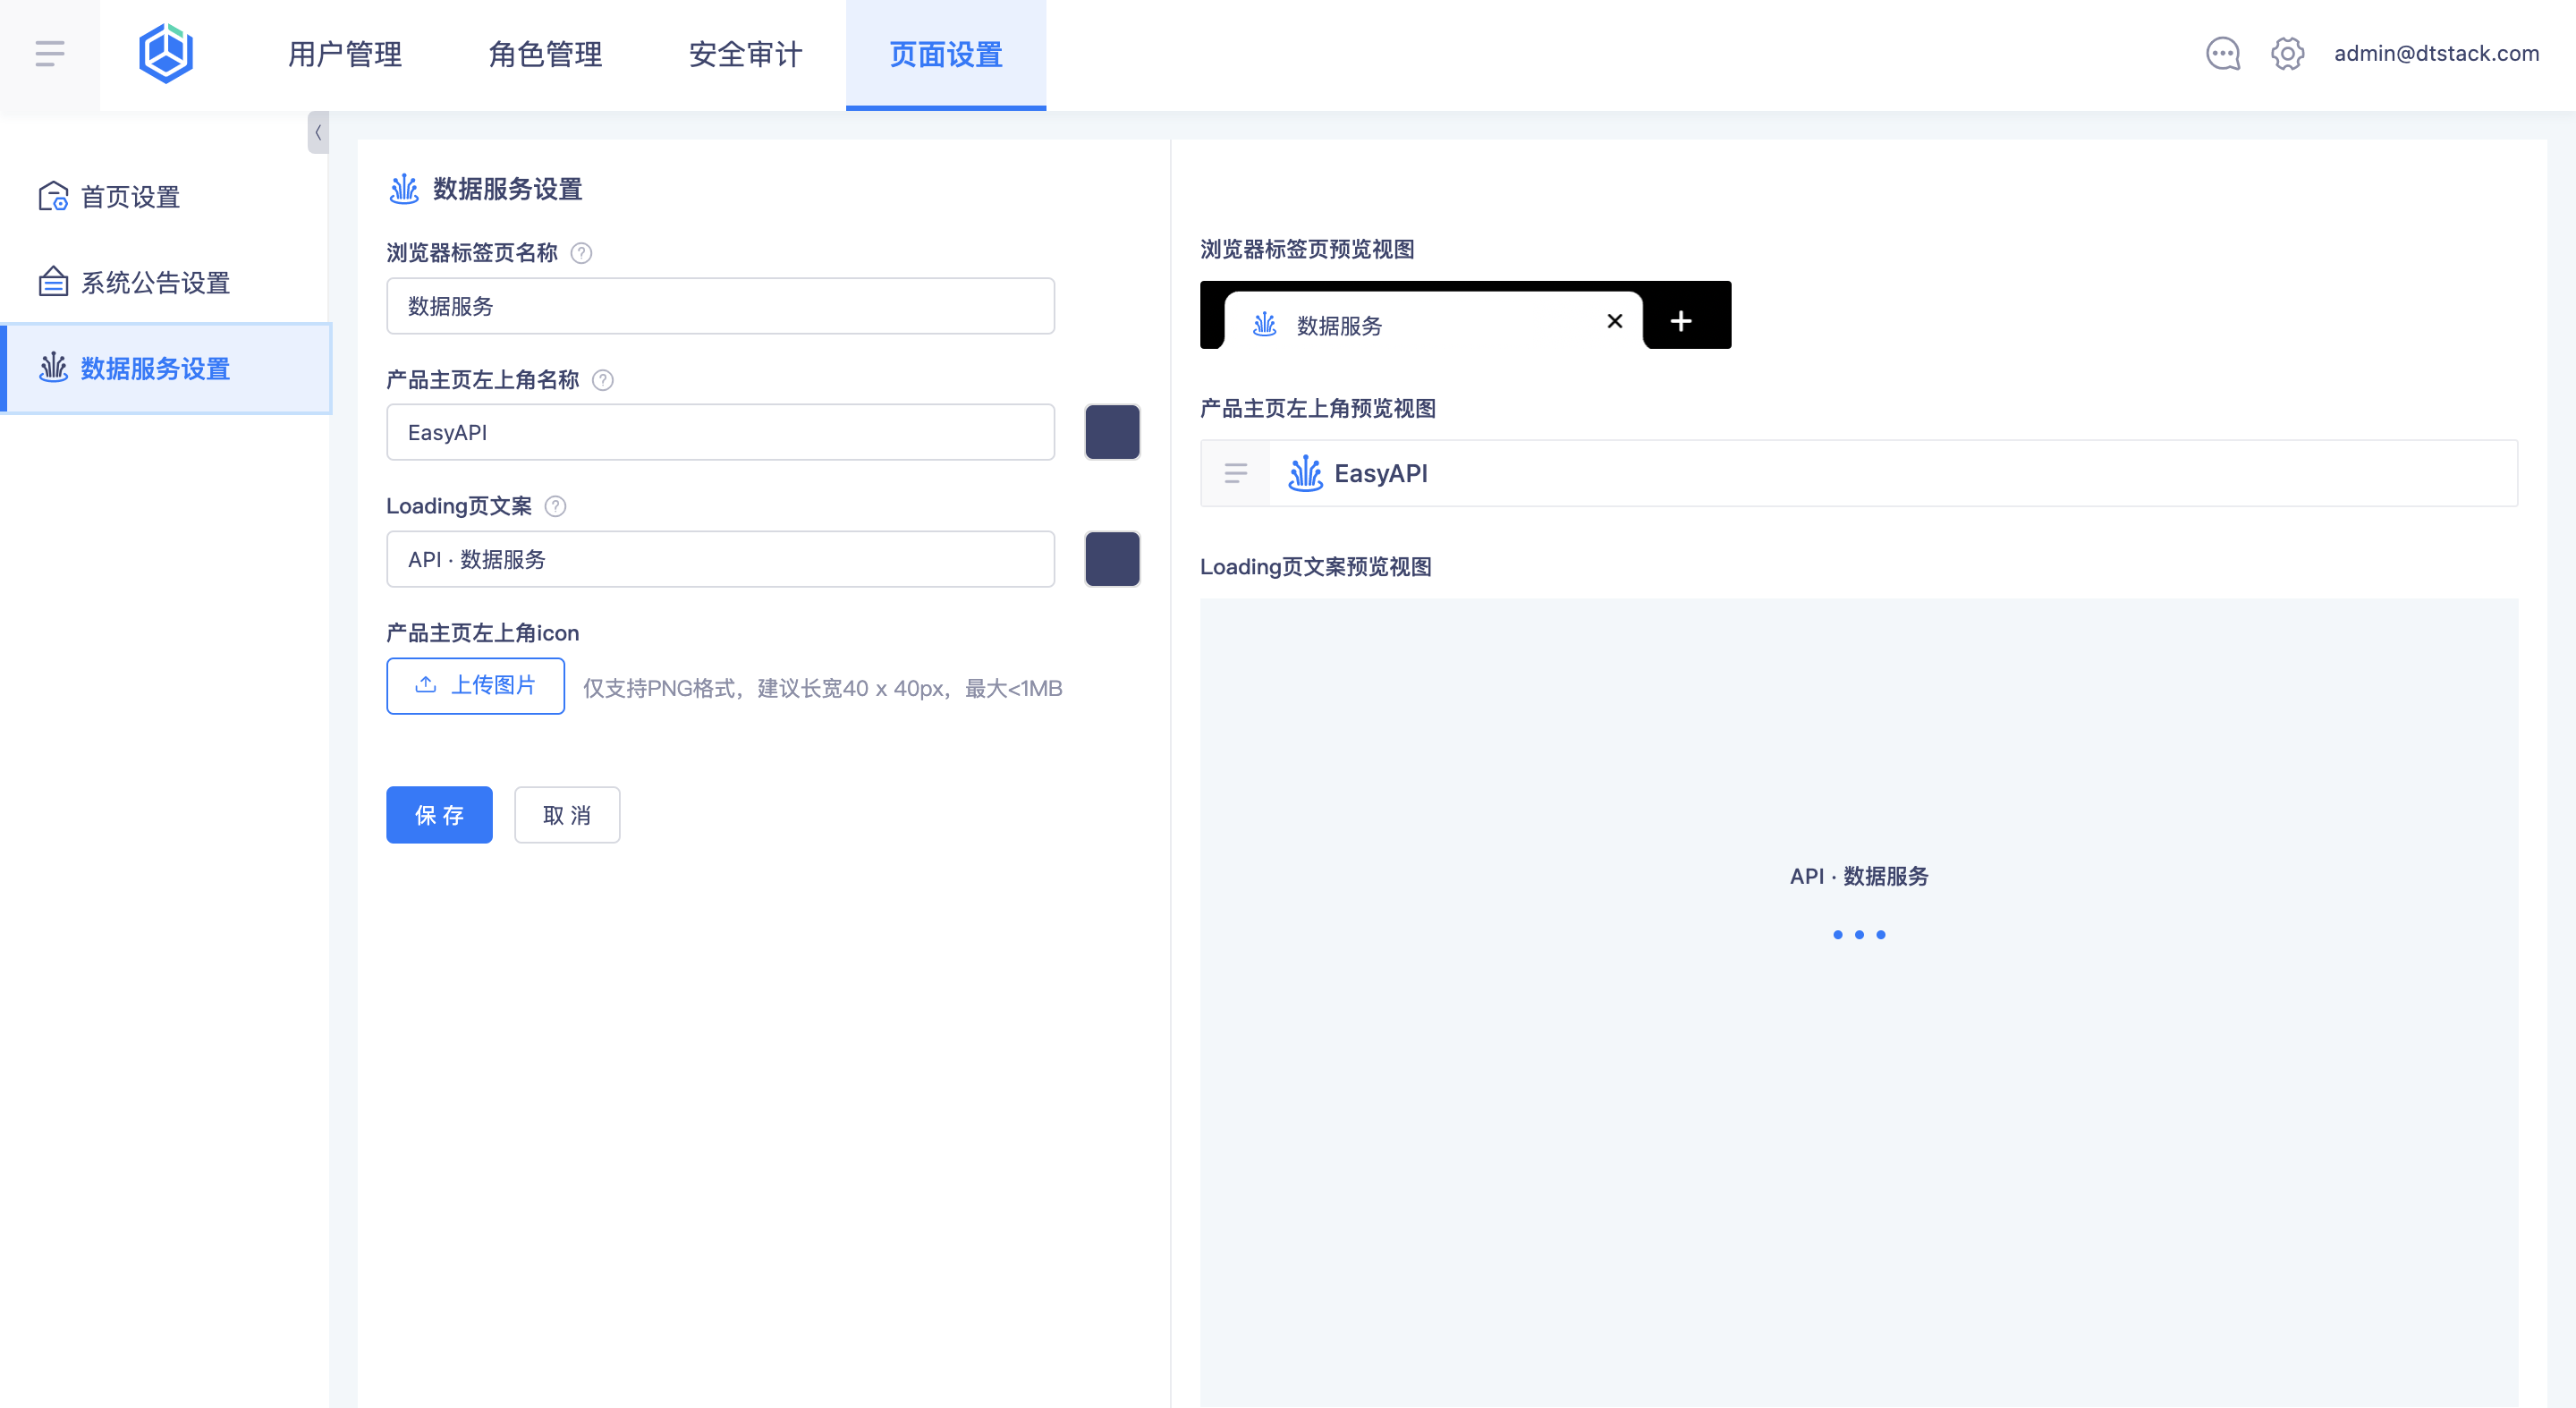Click help icon beside 产品主页左上角名称
2576x1408 pixels.
pos(603,380)
